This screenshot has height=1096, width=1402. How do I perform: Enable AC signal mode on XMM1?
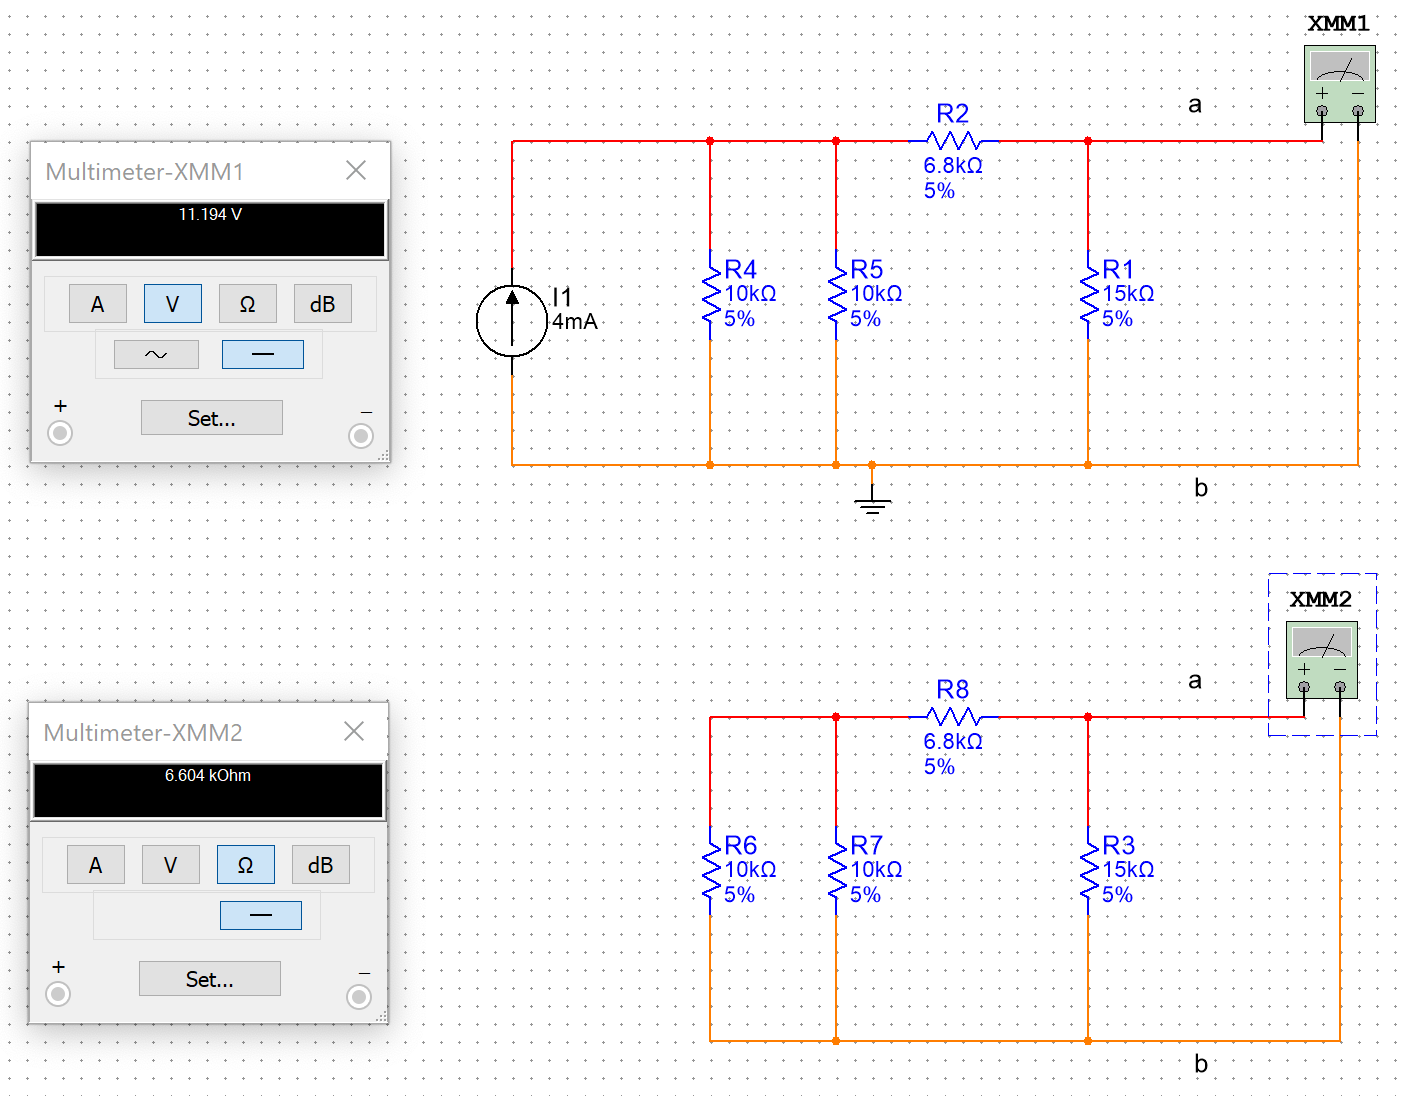pos(156,355)
